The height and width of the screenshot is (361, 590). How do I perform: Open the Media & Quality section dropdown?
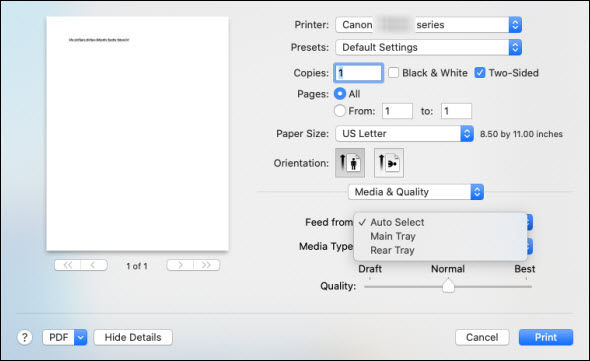(416, 192)
